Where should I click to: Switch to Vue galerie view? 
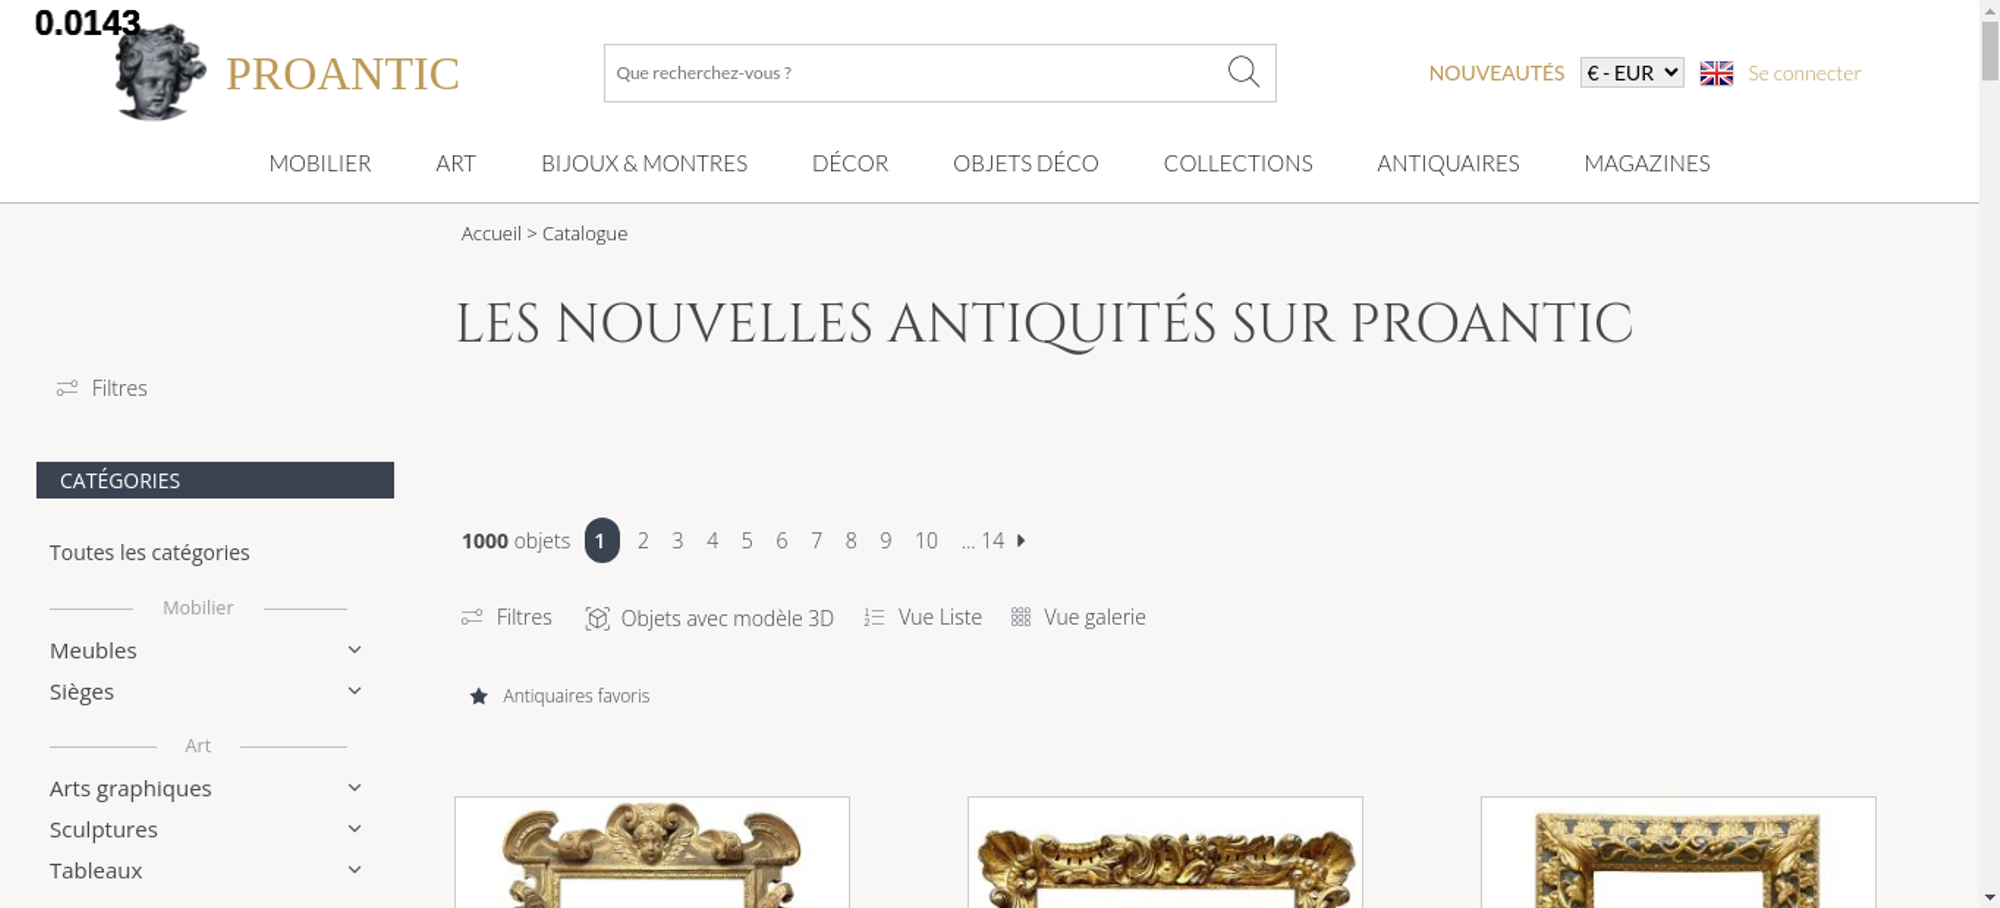(x=1078, y=618)
